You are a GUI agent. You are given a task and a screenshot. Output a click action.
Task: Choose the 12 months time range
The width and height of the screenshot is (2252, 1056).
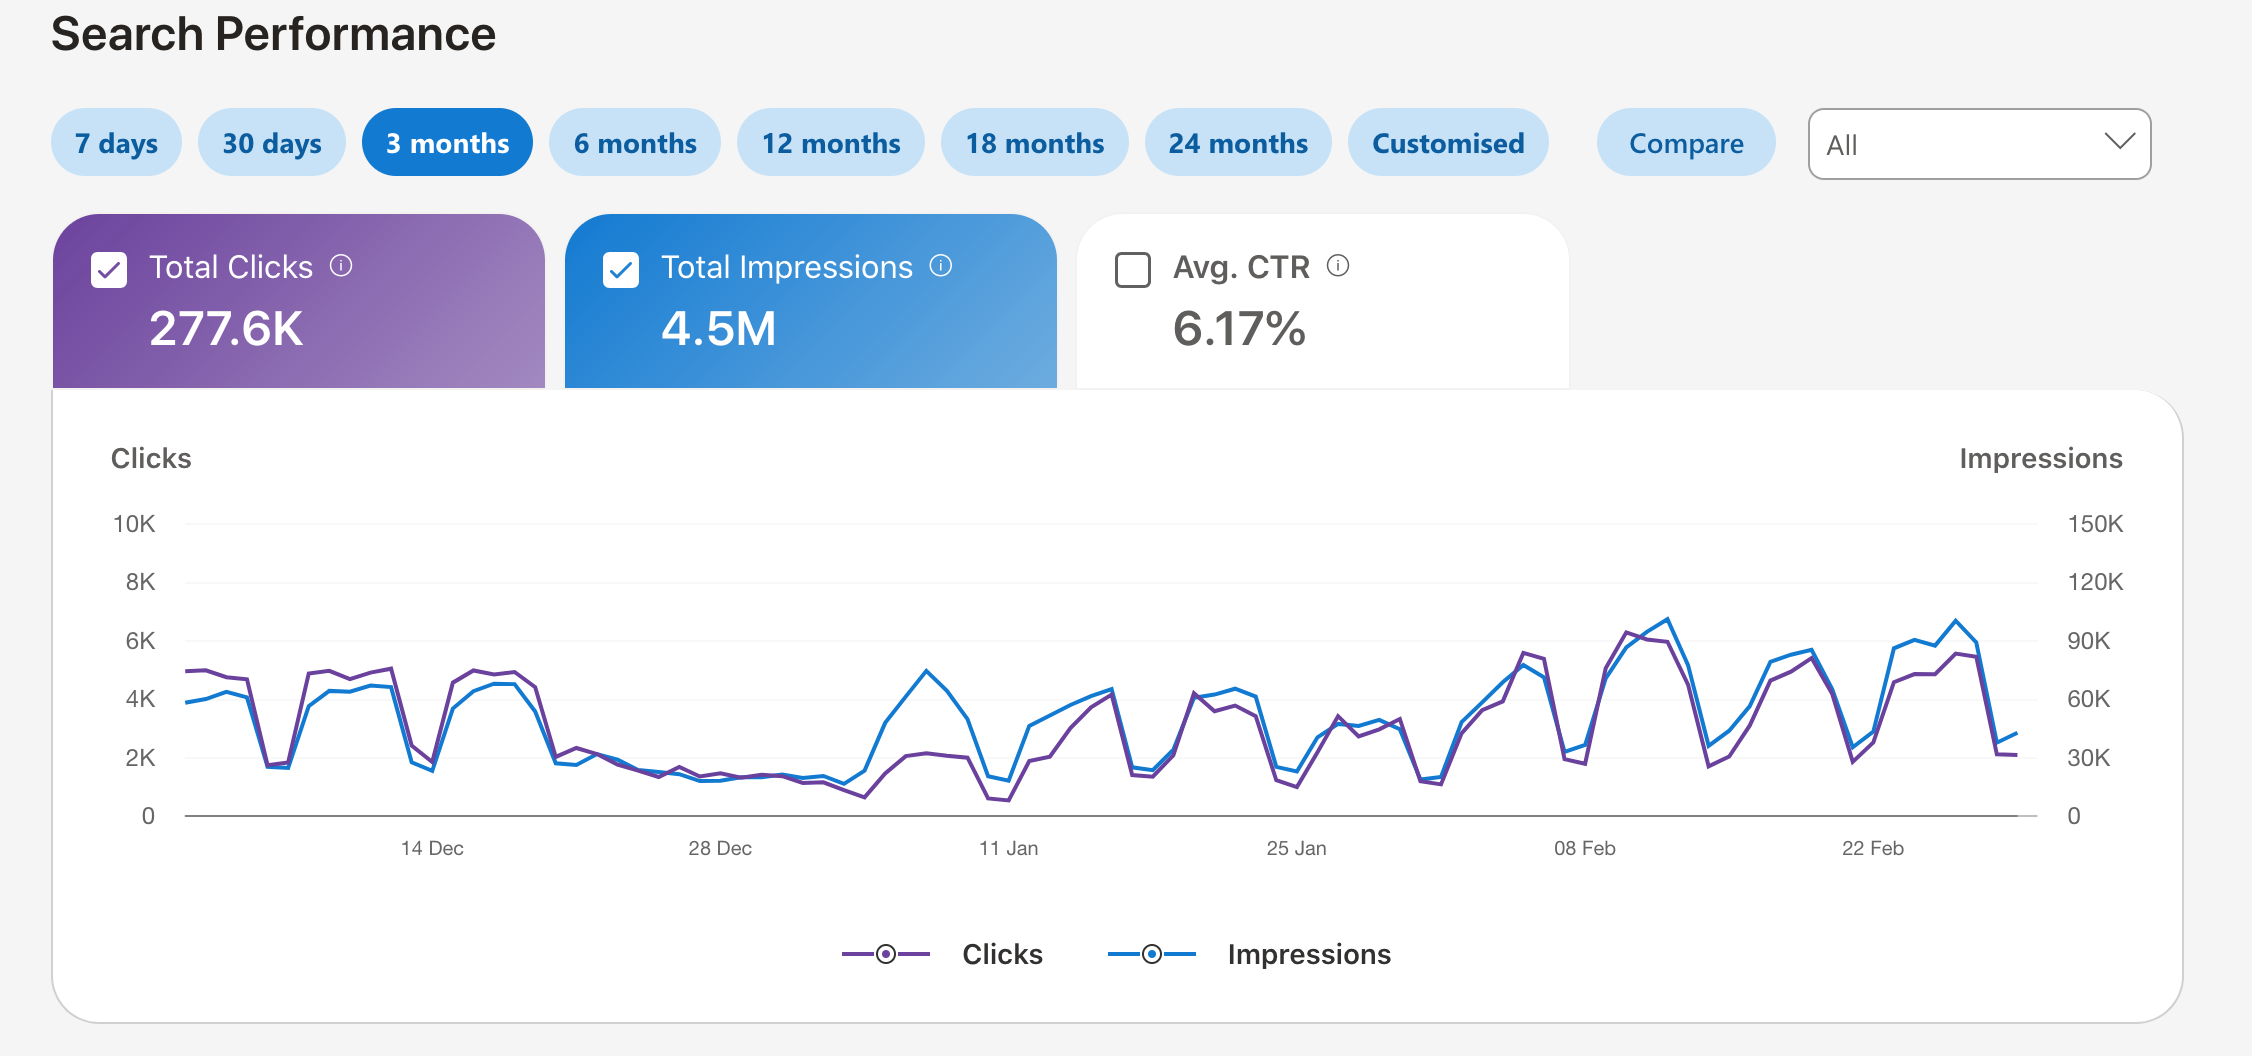(830, 143)
